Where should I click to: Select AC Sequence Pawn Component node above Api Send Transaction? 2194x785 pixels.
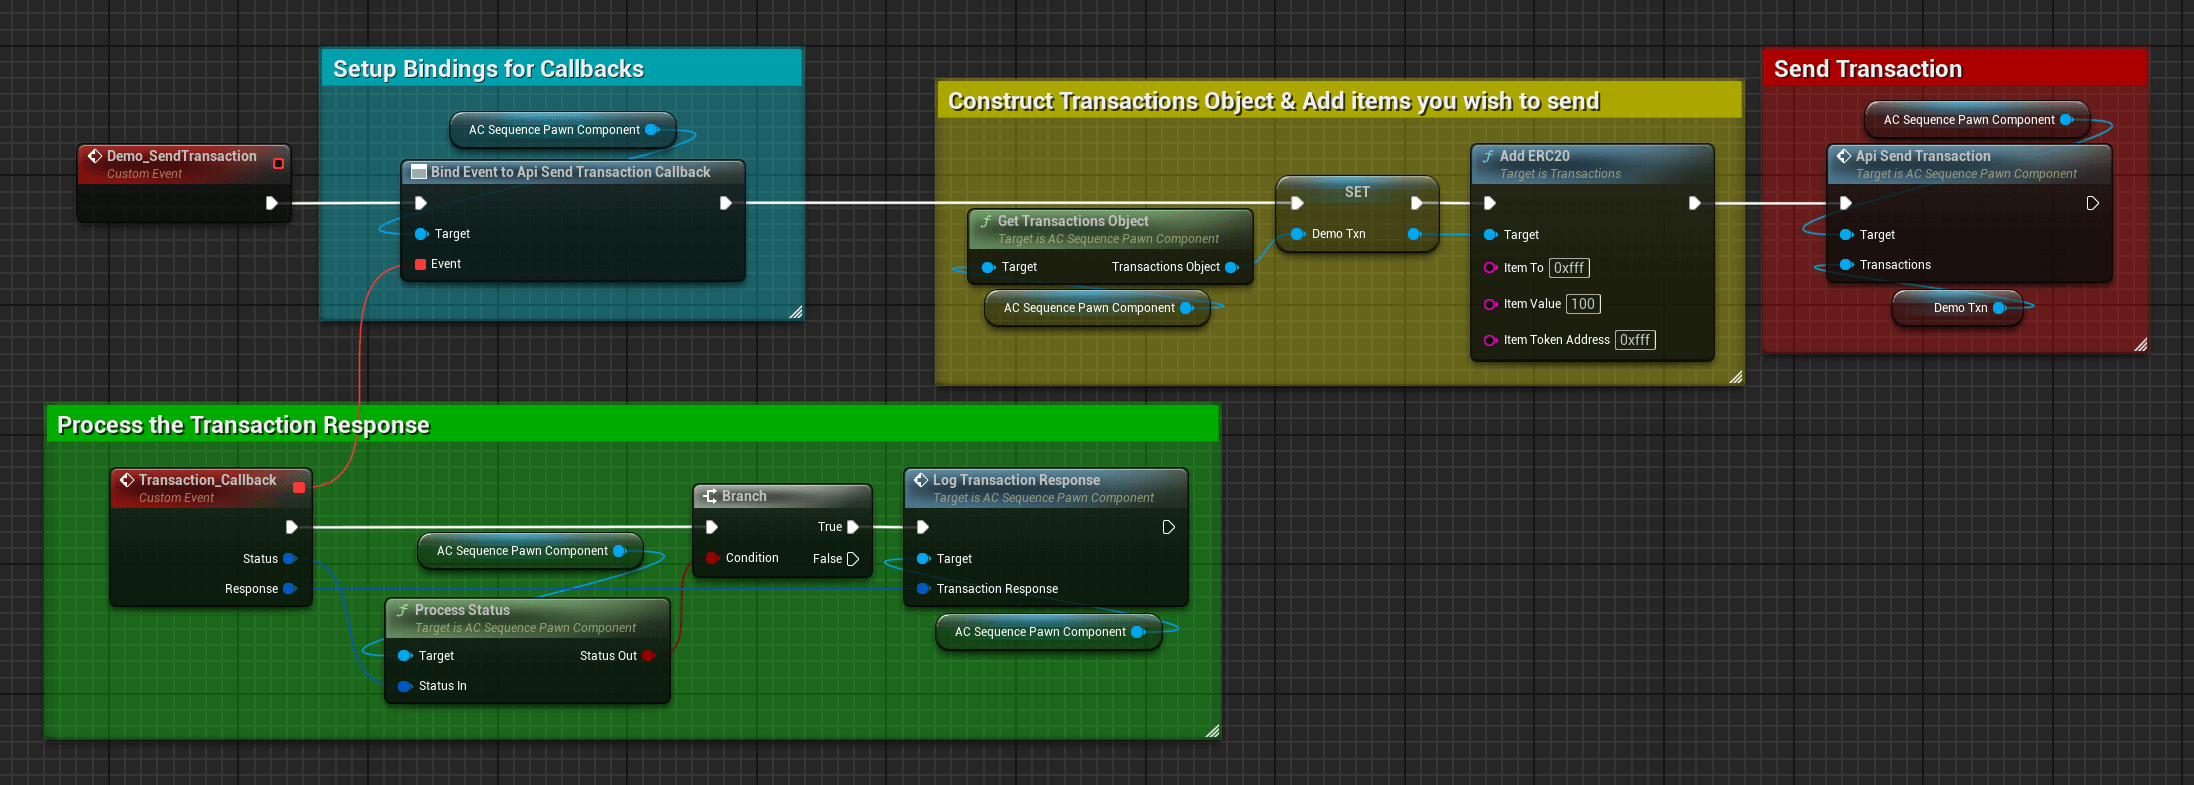click(1977, 120)
